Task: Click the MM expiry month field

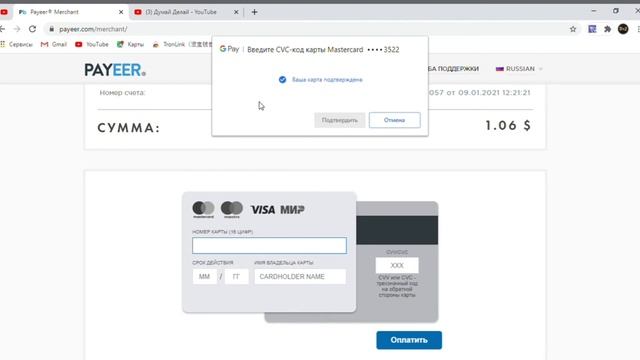Action: 204,277
